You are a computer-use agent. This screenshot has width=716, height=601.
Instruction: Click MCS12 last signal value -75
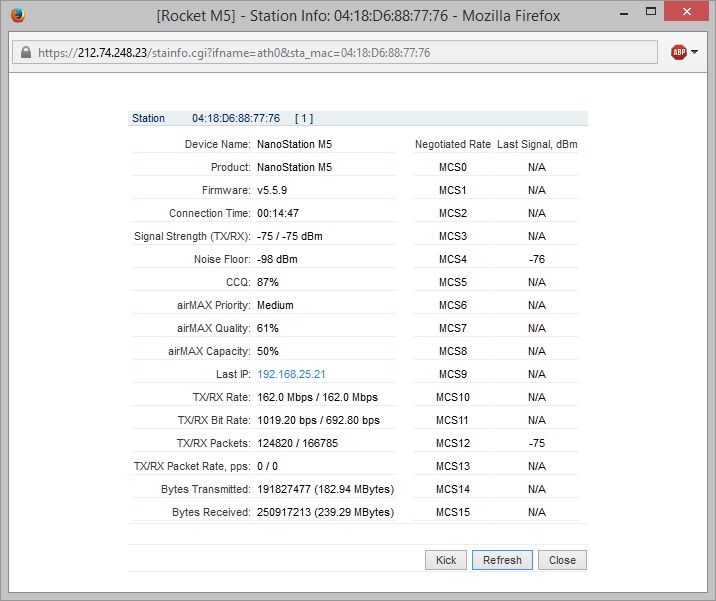pyautogui.click(x=537, y=443)
